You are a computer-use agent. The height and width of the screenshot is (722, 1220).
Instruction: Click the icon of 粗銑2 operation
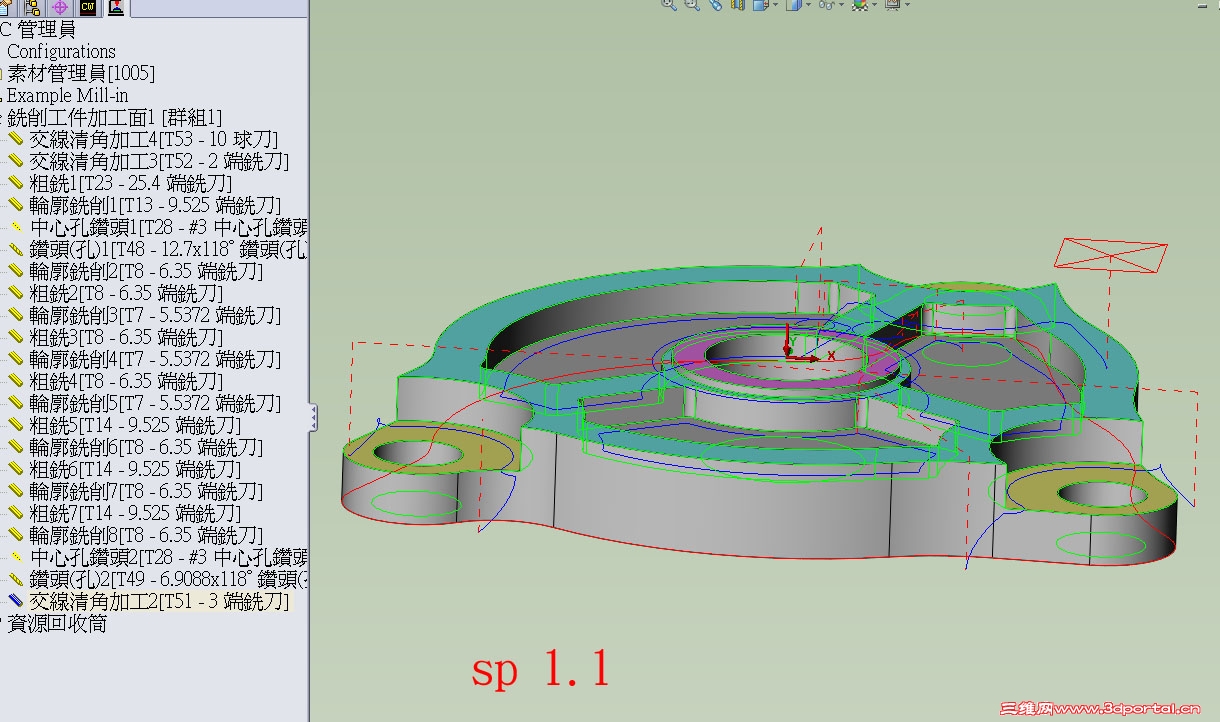pyautogui.click(x=16, y=293)
